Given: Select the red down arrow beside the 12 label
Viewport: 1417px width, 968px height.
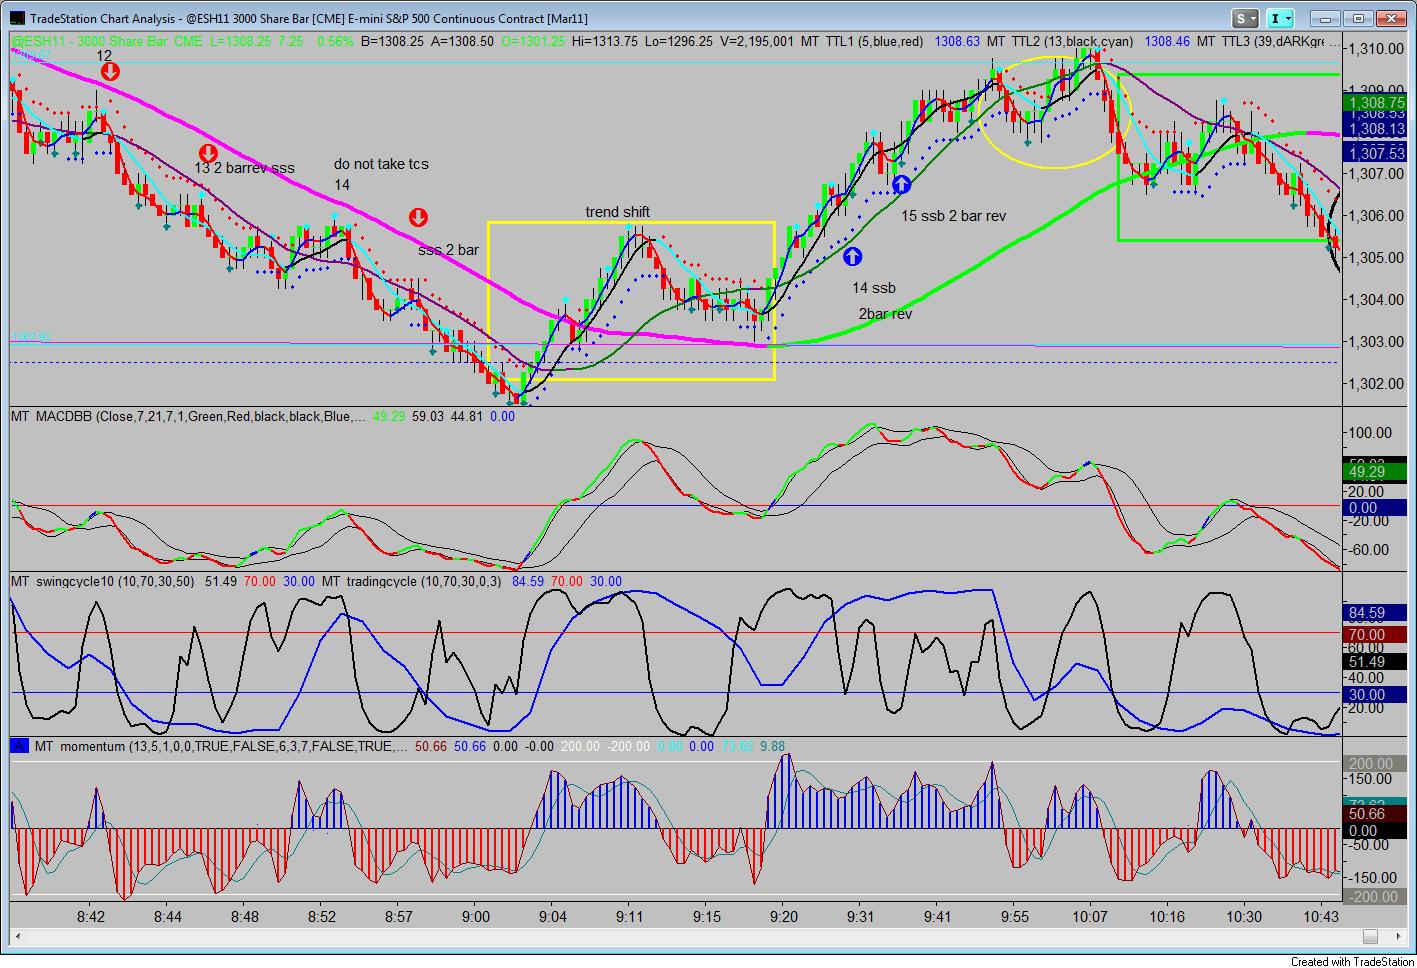Looking at the screenshot, I should [x=110, y=71].
